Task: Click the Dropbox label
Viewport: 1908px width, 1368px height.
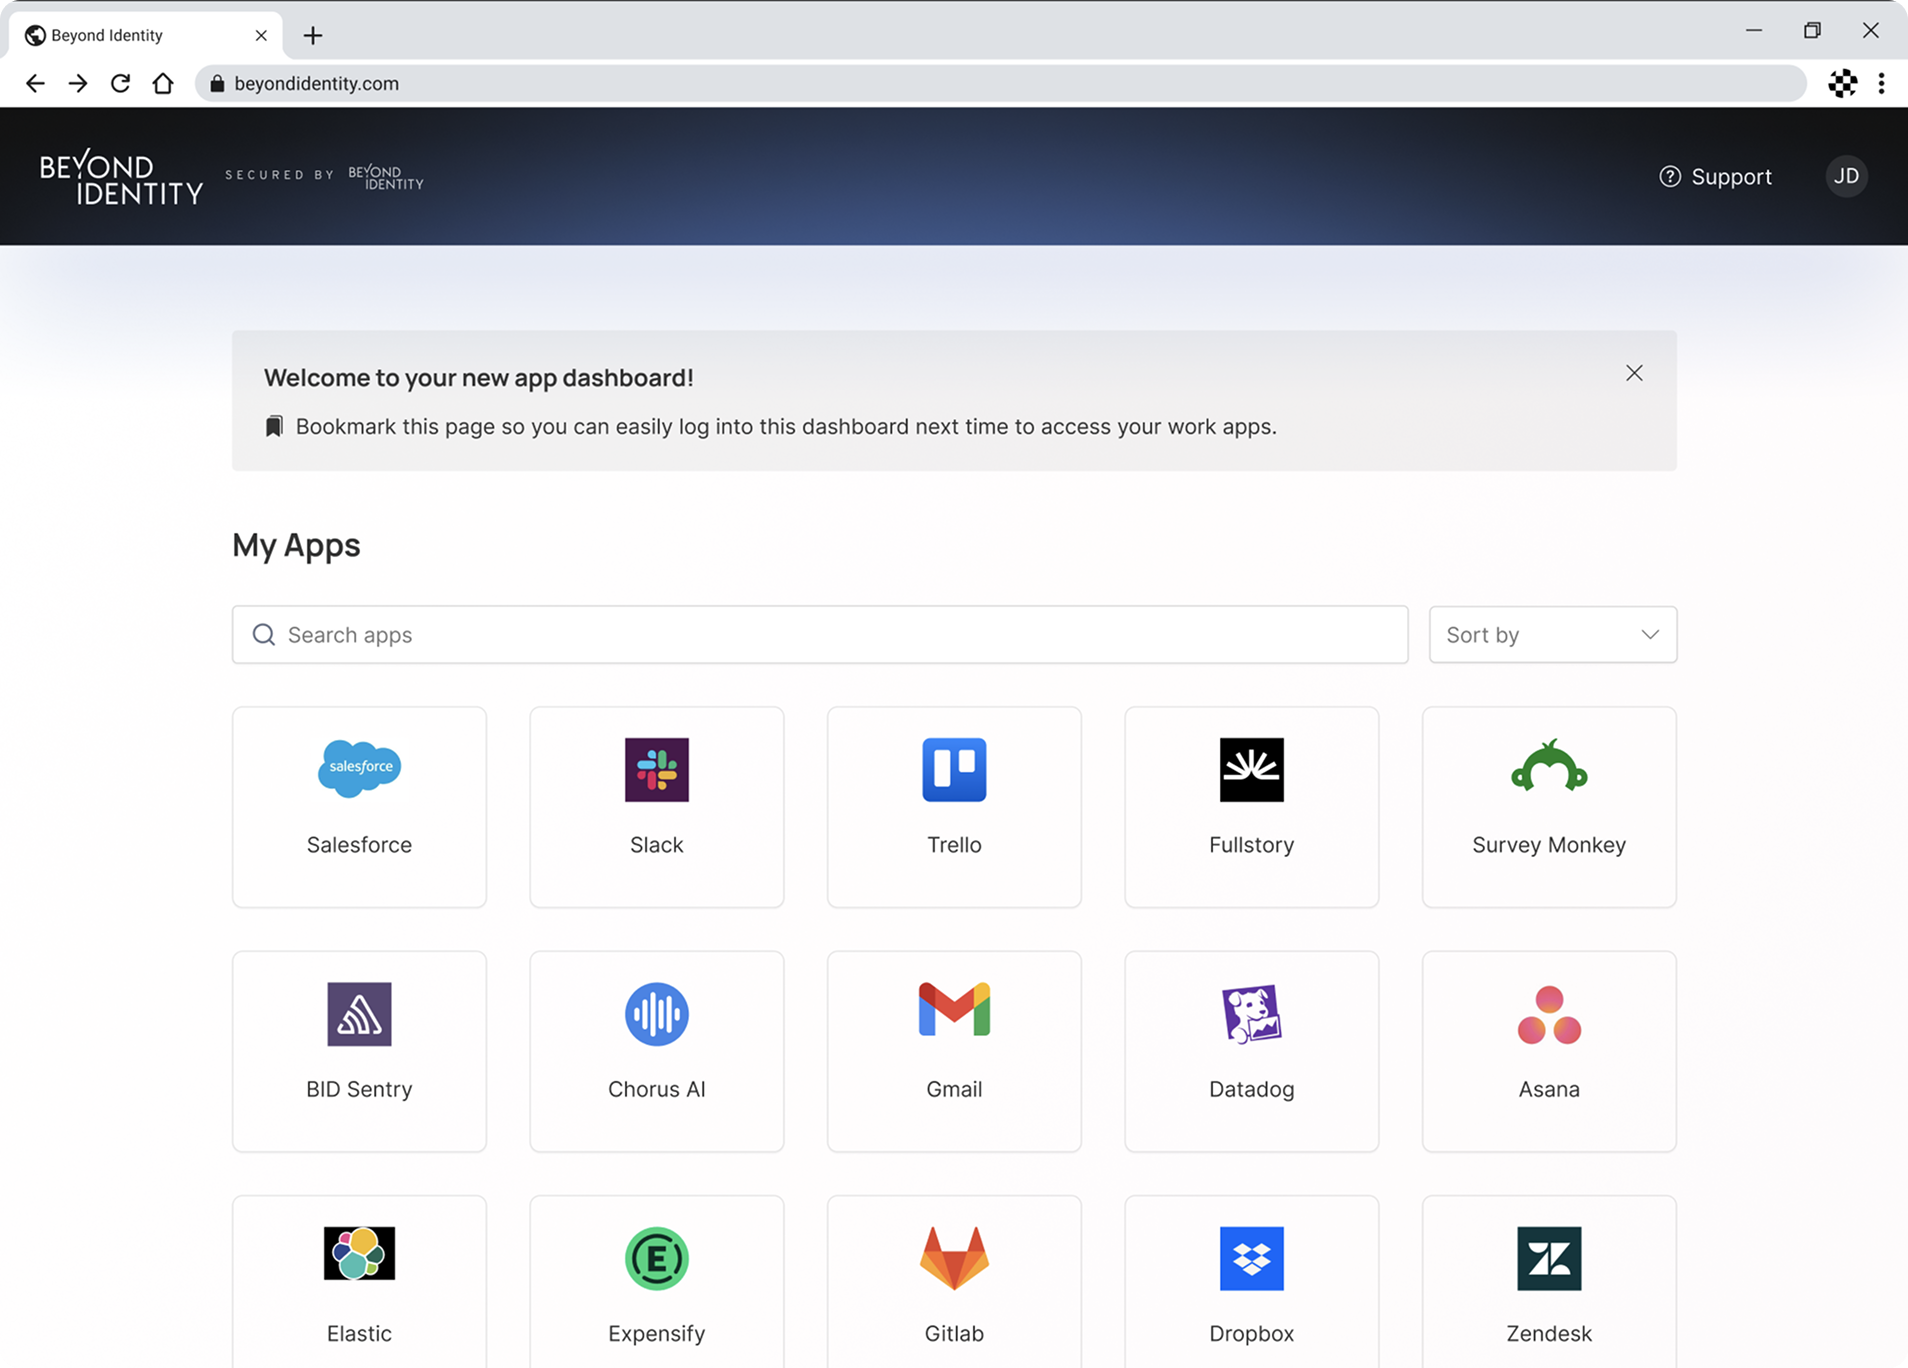Action: coord(1251,1333)
